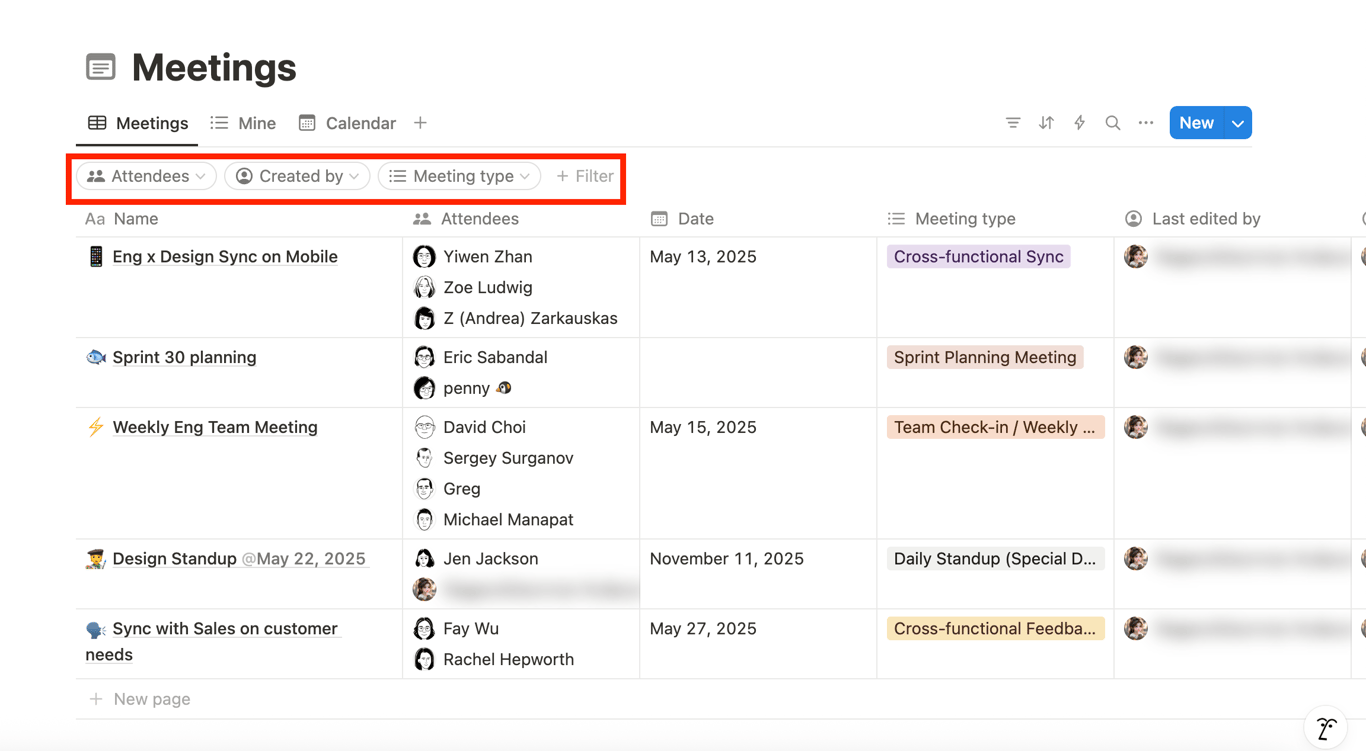Click the Meetings page title icon
The height and width of the screenshot is (751, 1366).
coord(101,67)
